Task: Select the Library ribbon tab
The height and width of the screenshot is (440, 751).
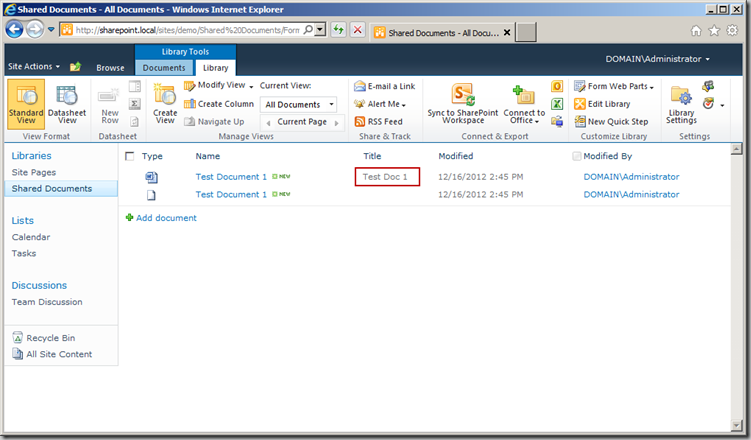Action: click(x=216, y=68)
